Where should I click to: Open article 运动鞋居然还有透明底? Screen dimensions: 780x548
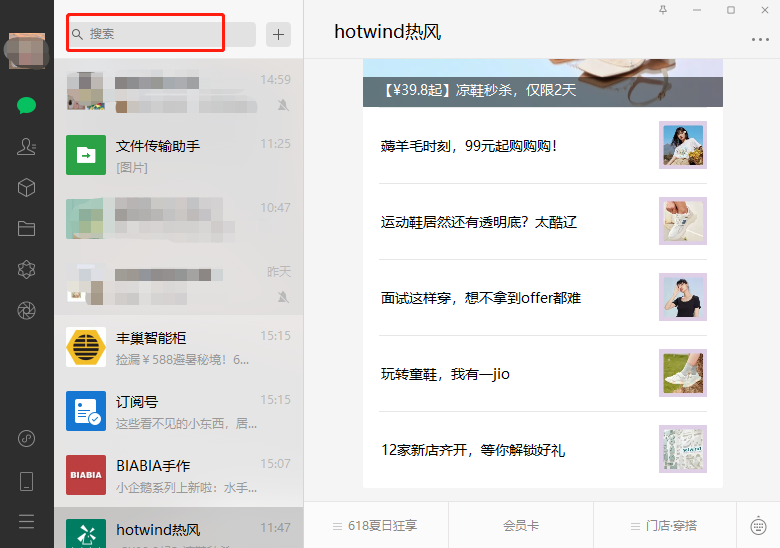543,221
